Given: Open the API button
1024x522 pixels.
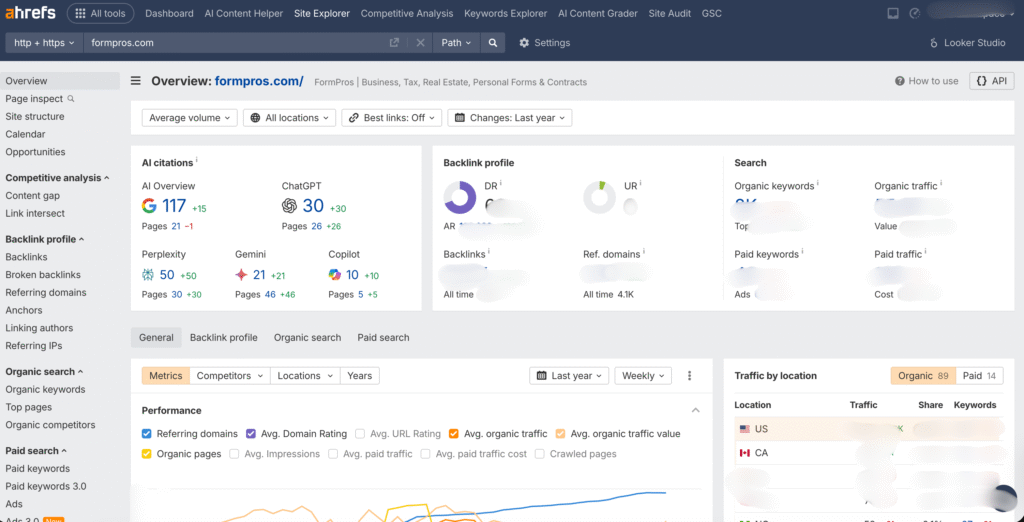Looking at the screenshot, I should 991,81.
